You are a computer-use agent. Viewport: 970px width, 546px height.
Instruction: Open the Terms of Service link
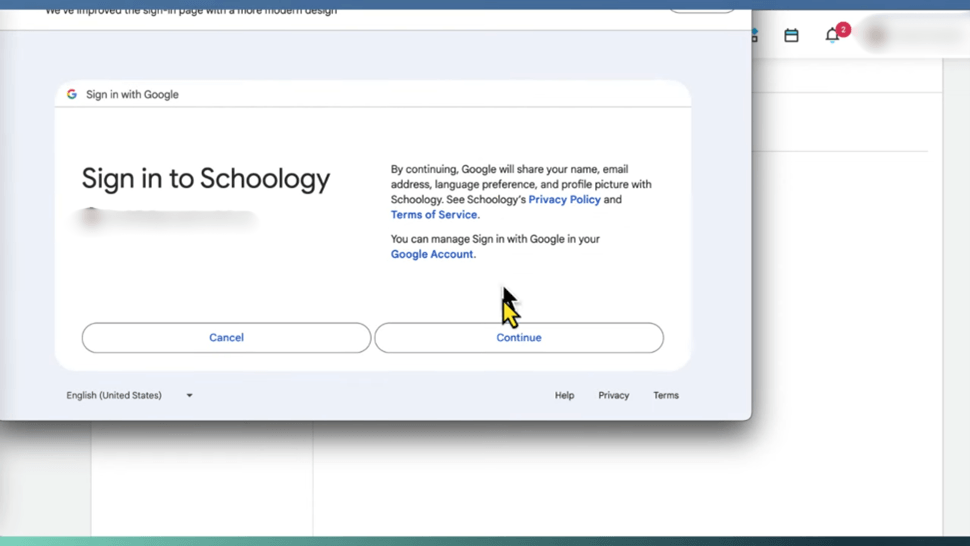coord(434,215)
